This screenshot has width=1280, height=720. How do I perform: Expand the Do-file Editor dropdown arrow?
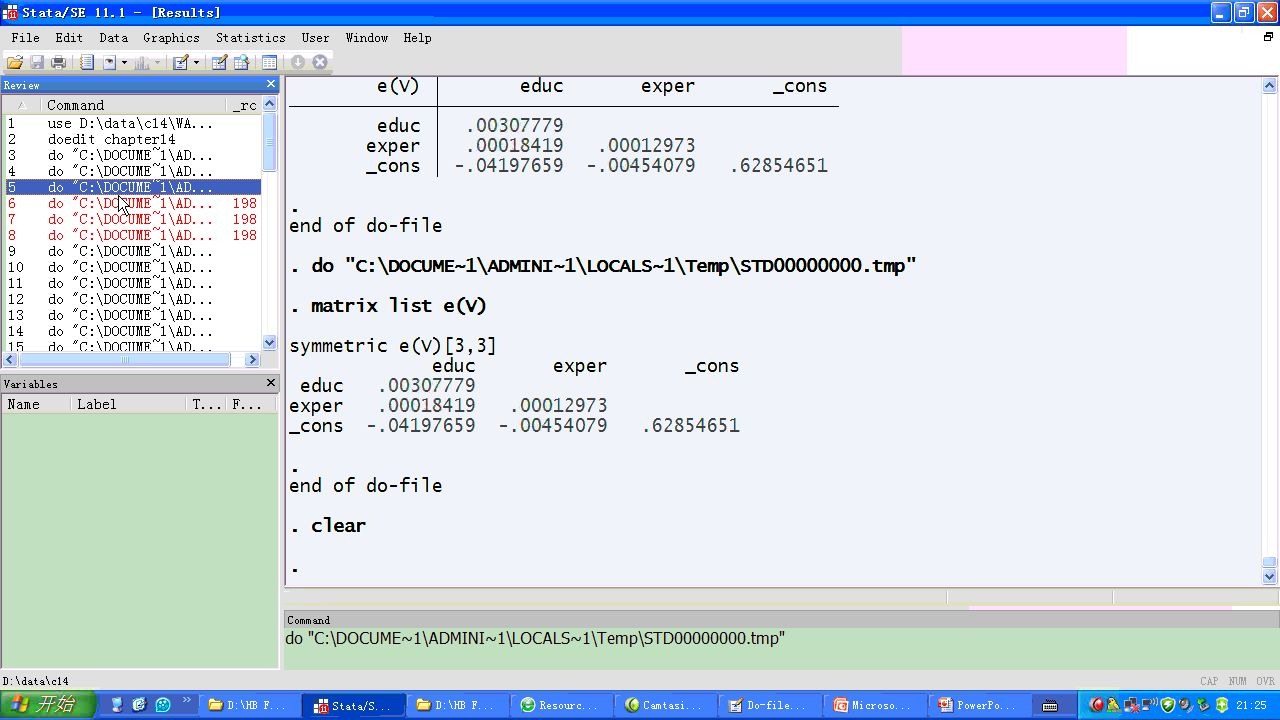click(x=196, y=62)
